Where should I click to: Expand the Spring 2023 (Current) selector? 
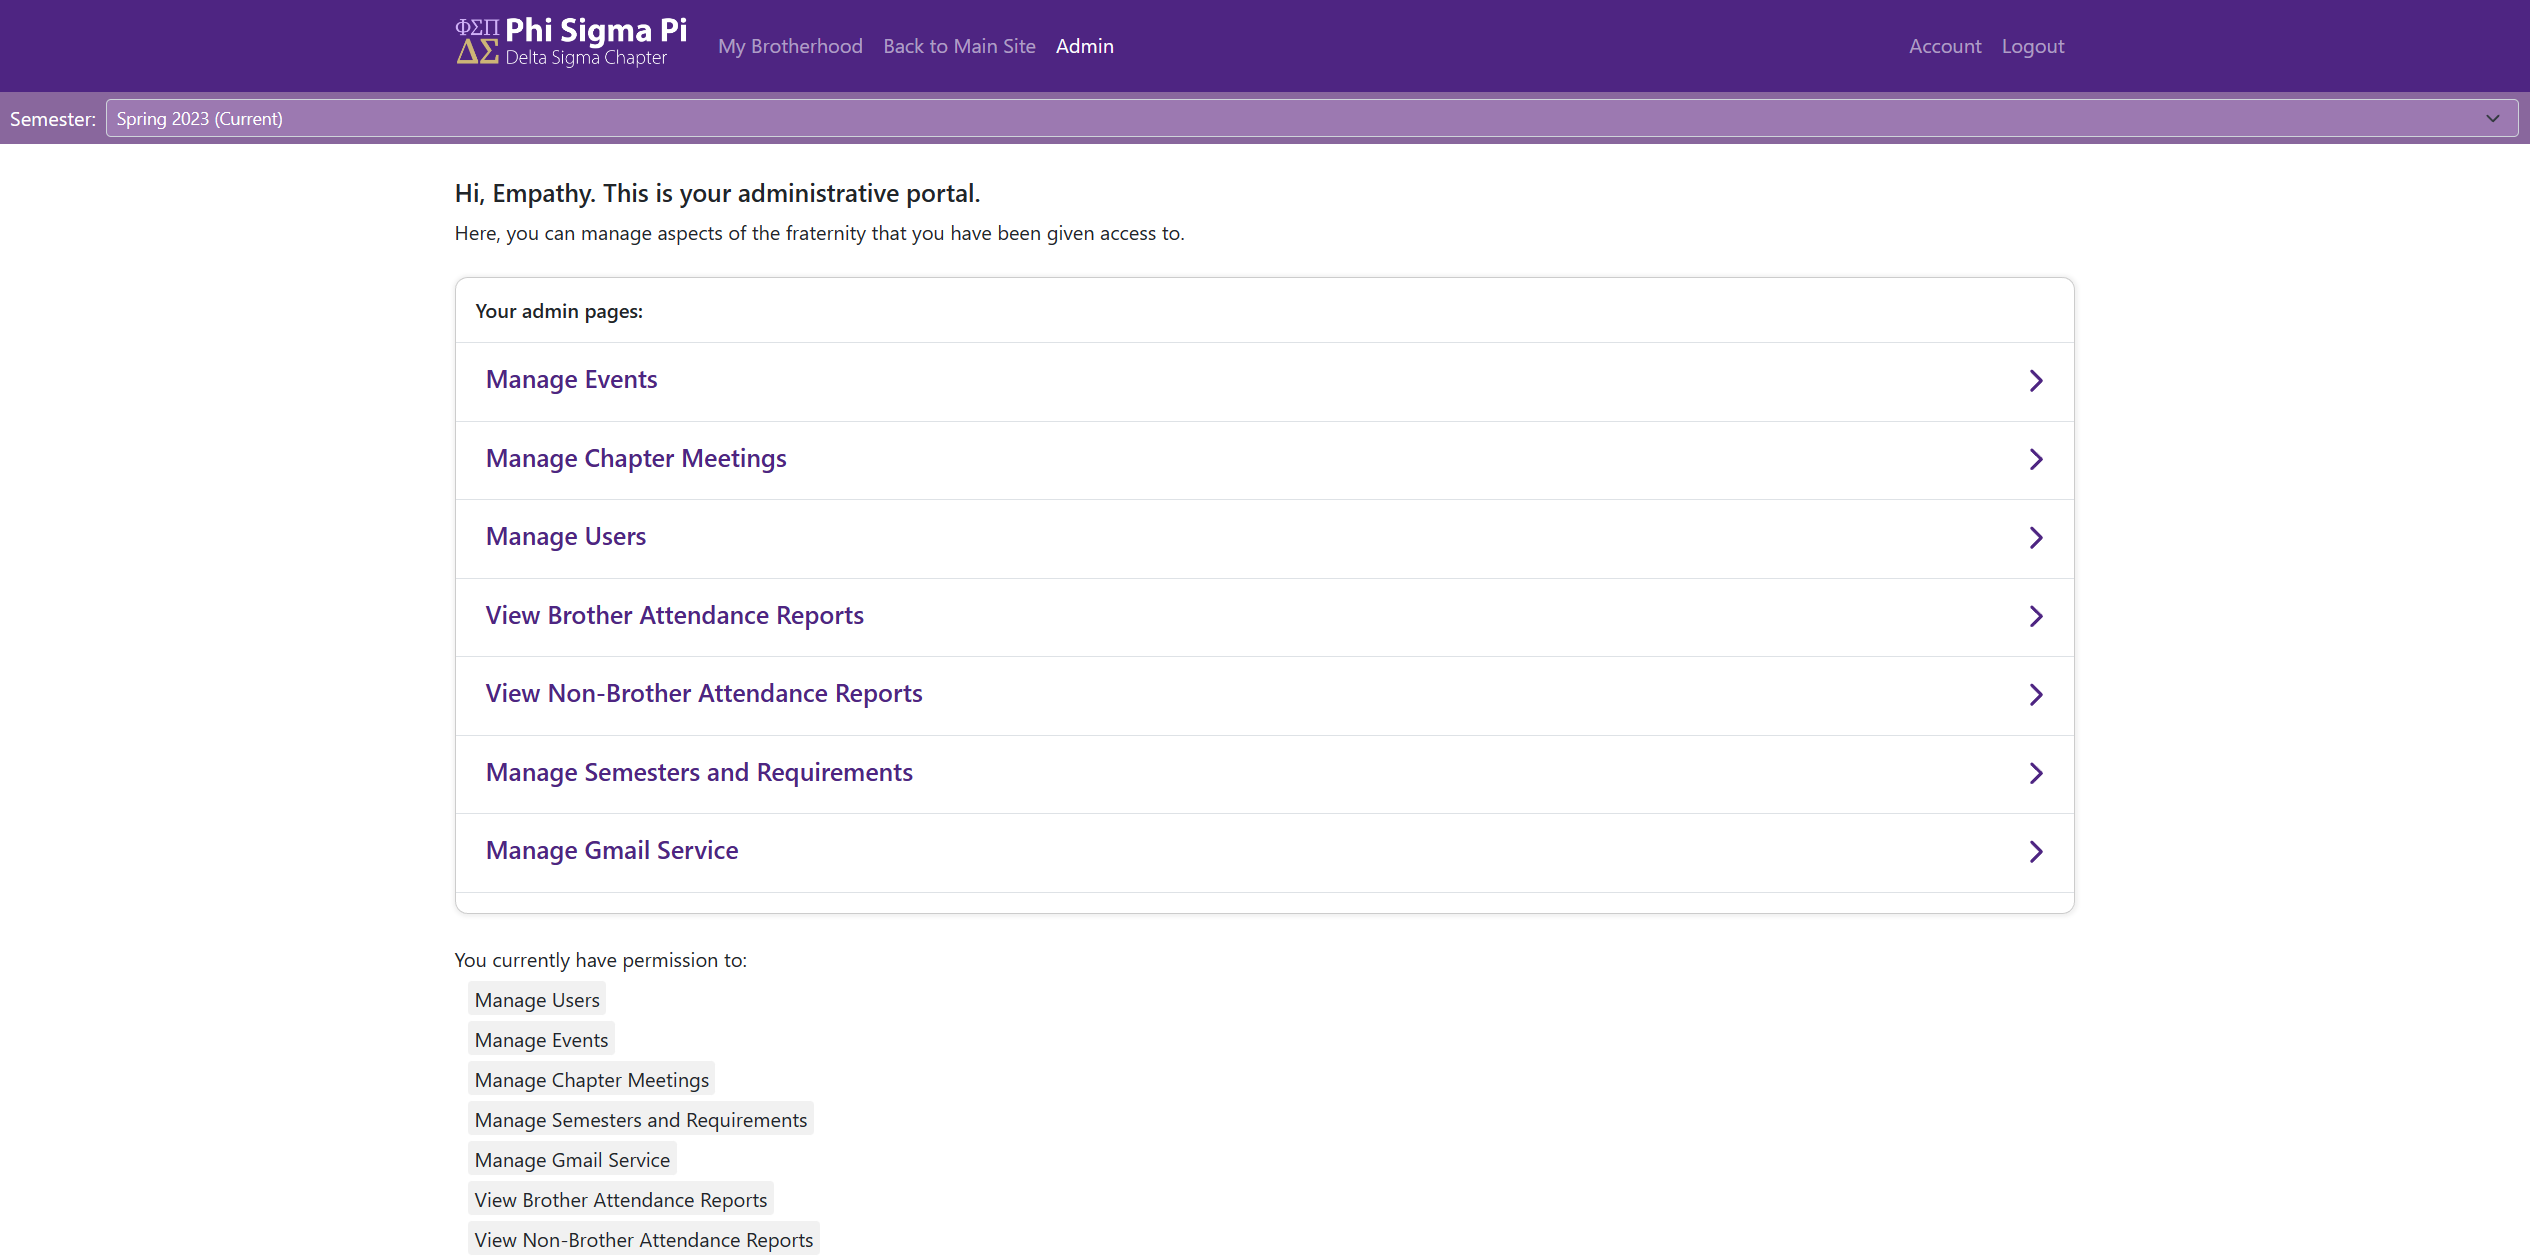[x=1311, y=118]
